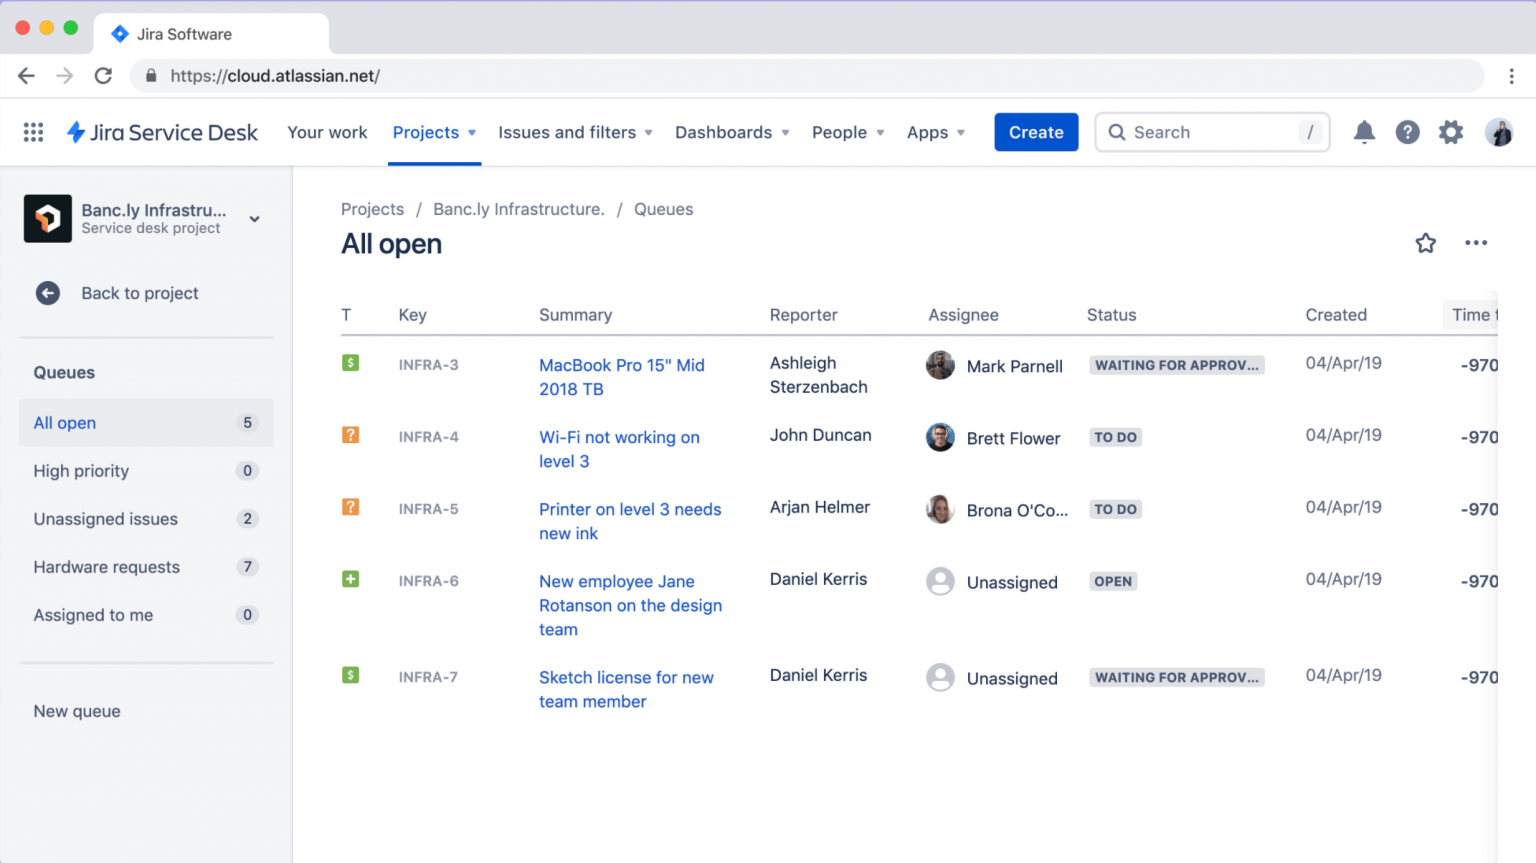Open the Banc.ly project switcher chevron
Viewport: 1536px width, 863px height.
254,218
